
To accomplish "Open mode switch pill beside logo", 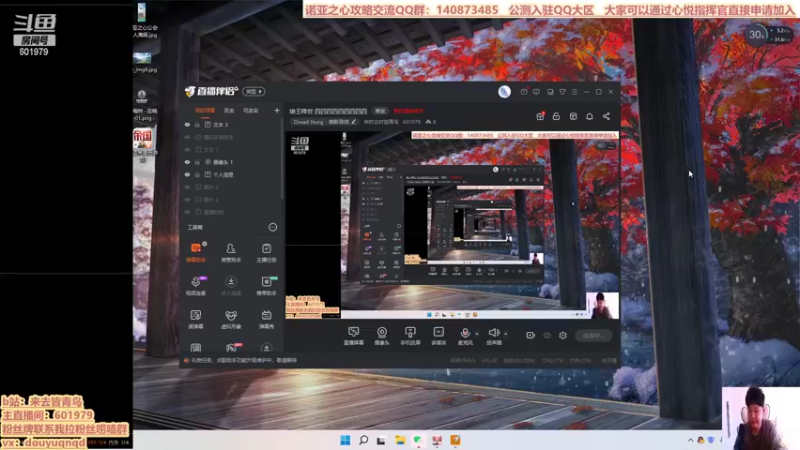I will pyautogui.click(x=254, y=91).
